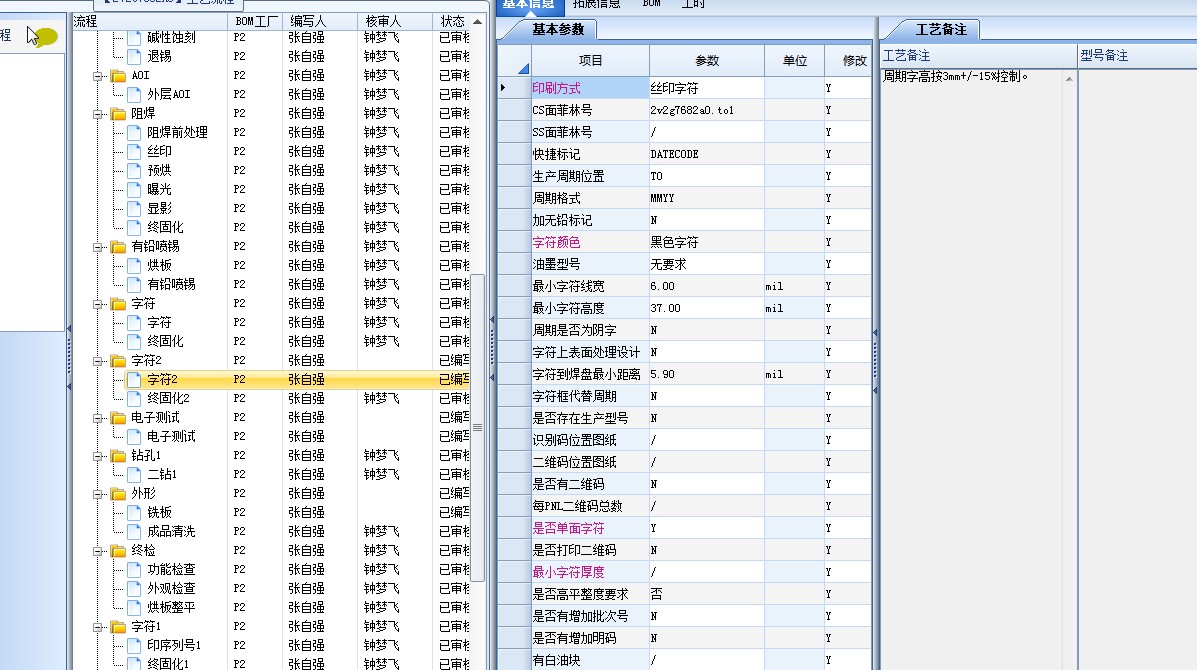Click the document icon next to 印序列号1

tap(134, 646)
